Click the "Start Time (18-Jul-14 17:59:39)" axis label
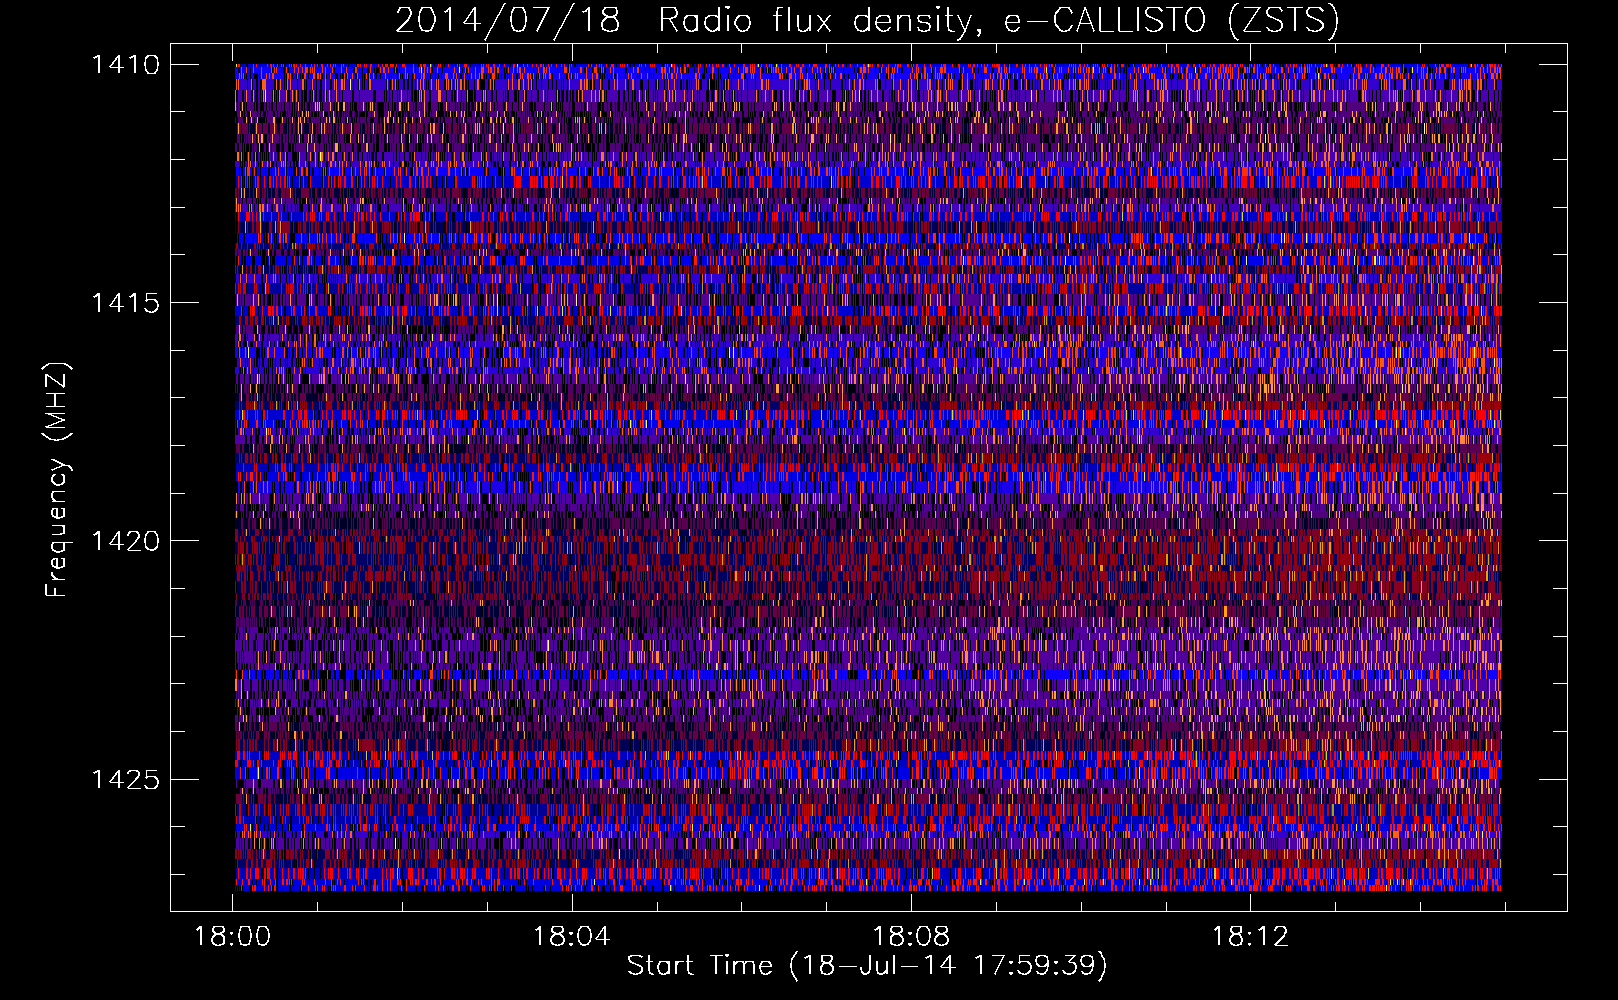 click(867, 966)
